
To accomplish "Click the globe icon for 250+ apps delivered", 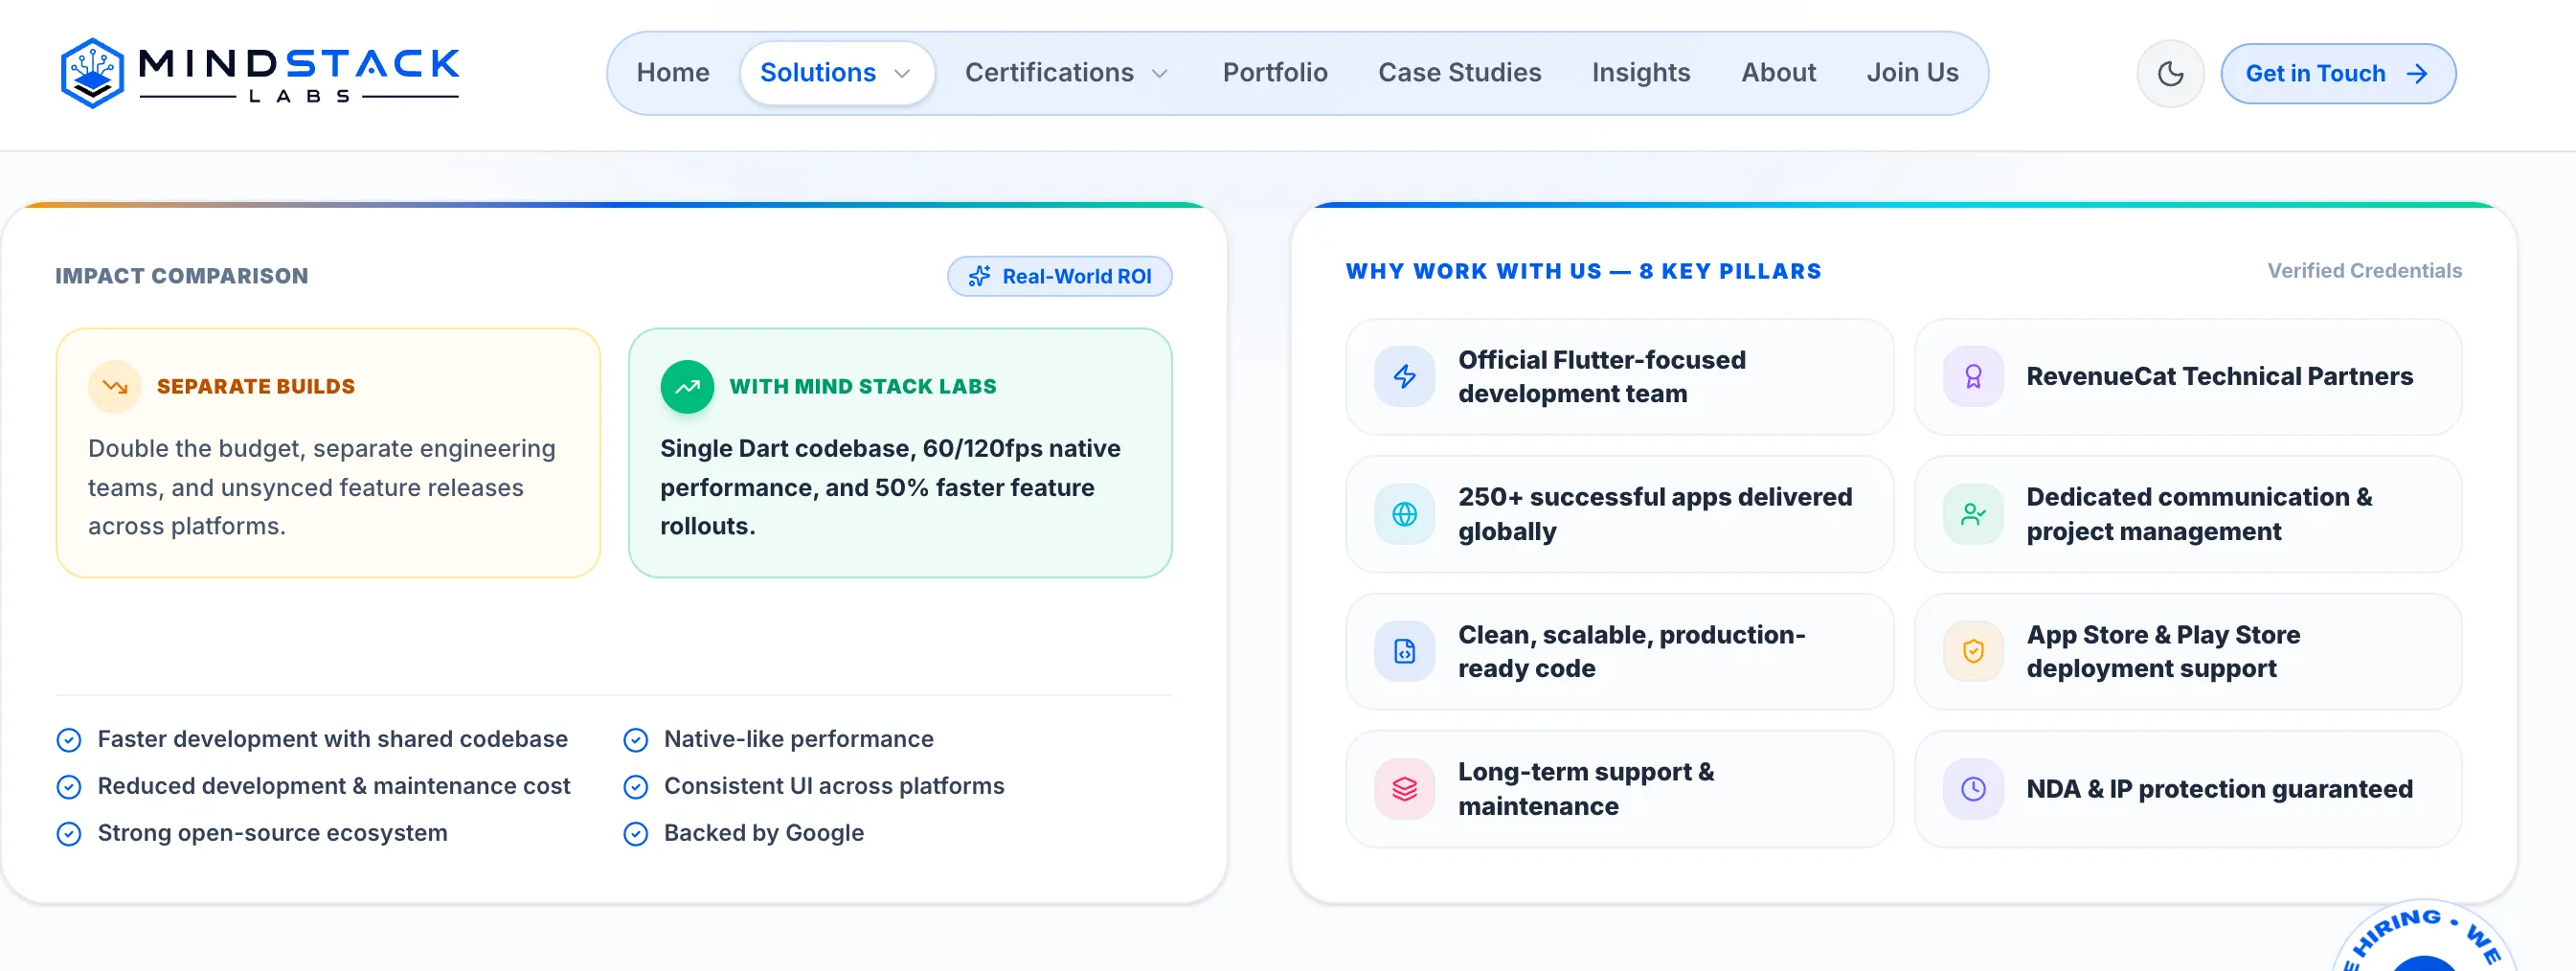I will (1404, 514).
